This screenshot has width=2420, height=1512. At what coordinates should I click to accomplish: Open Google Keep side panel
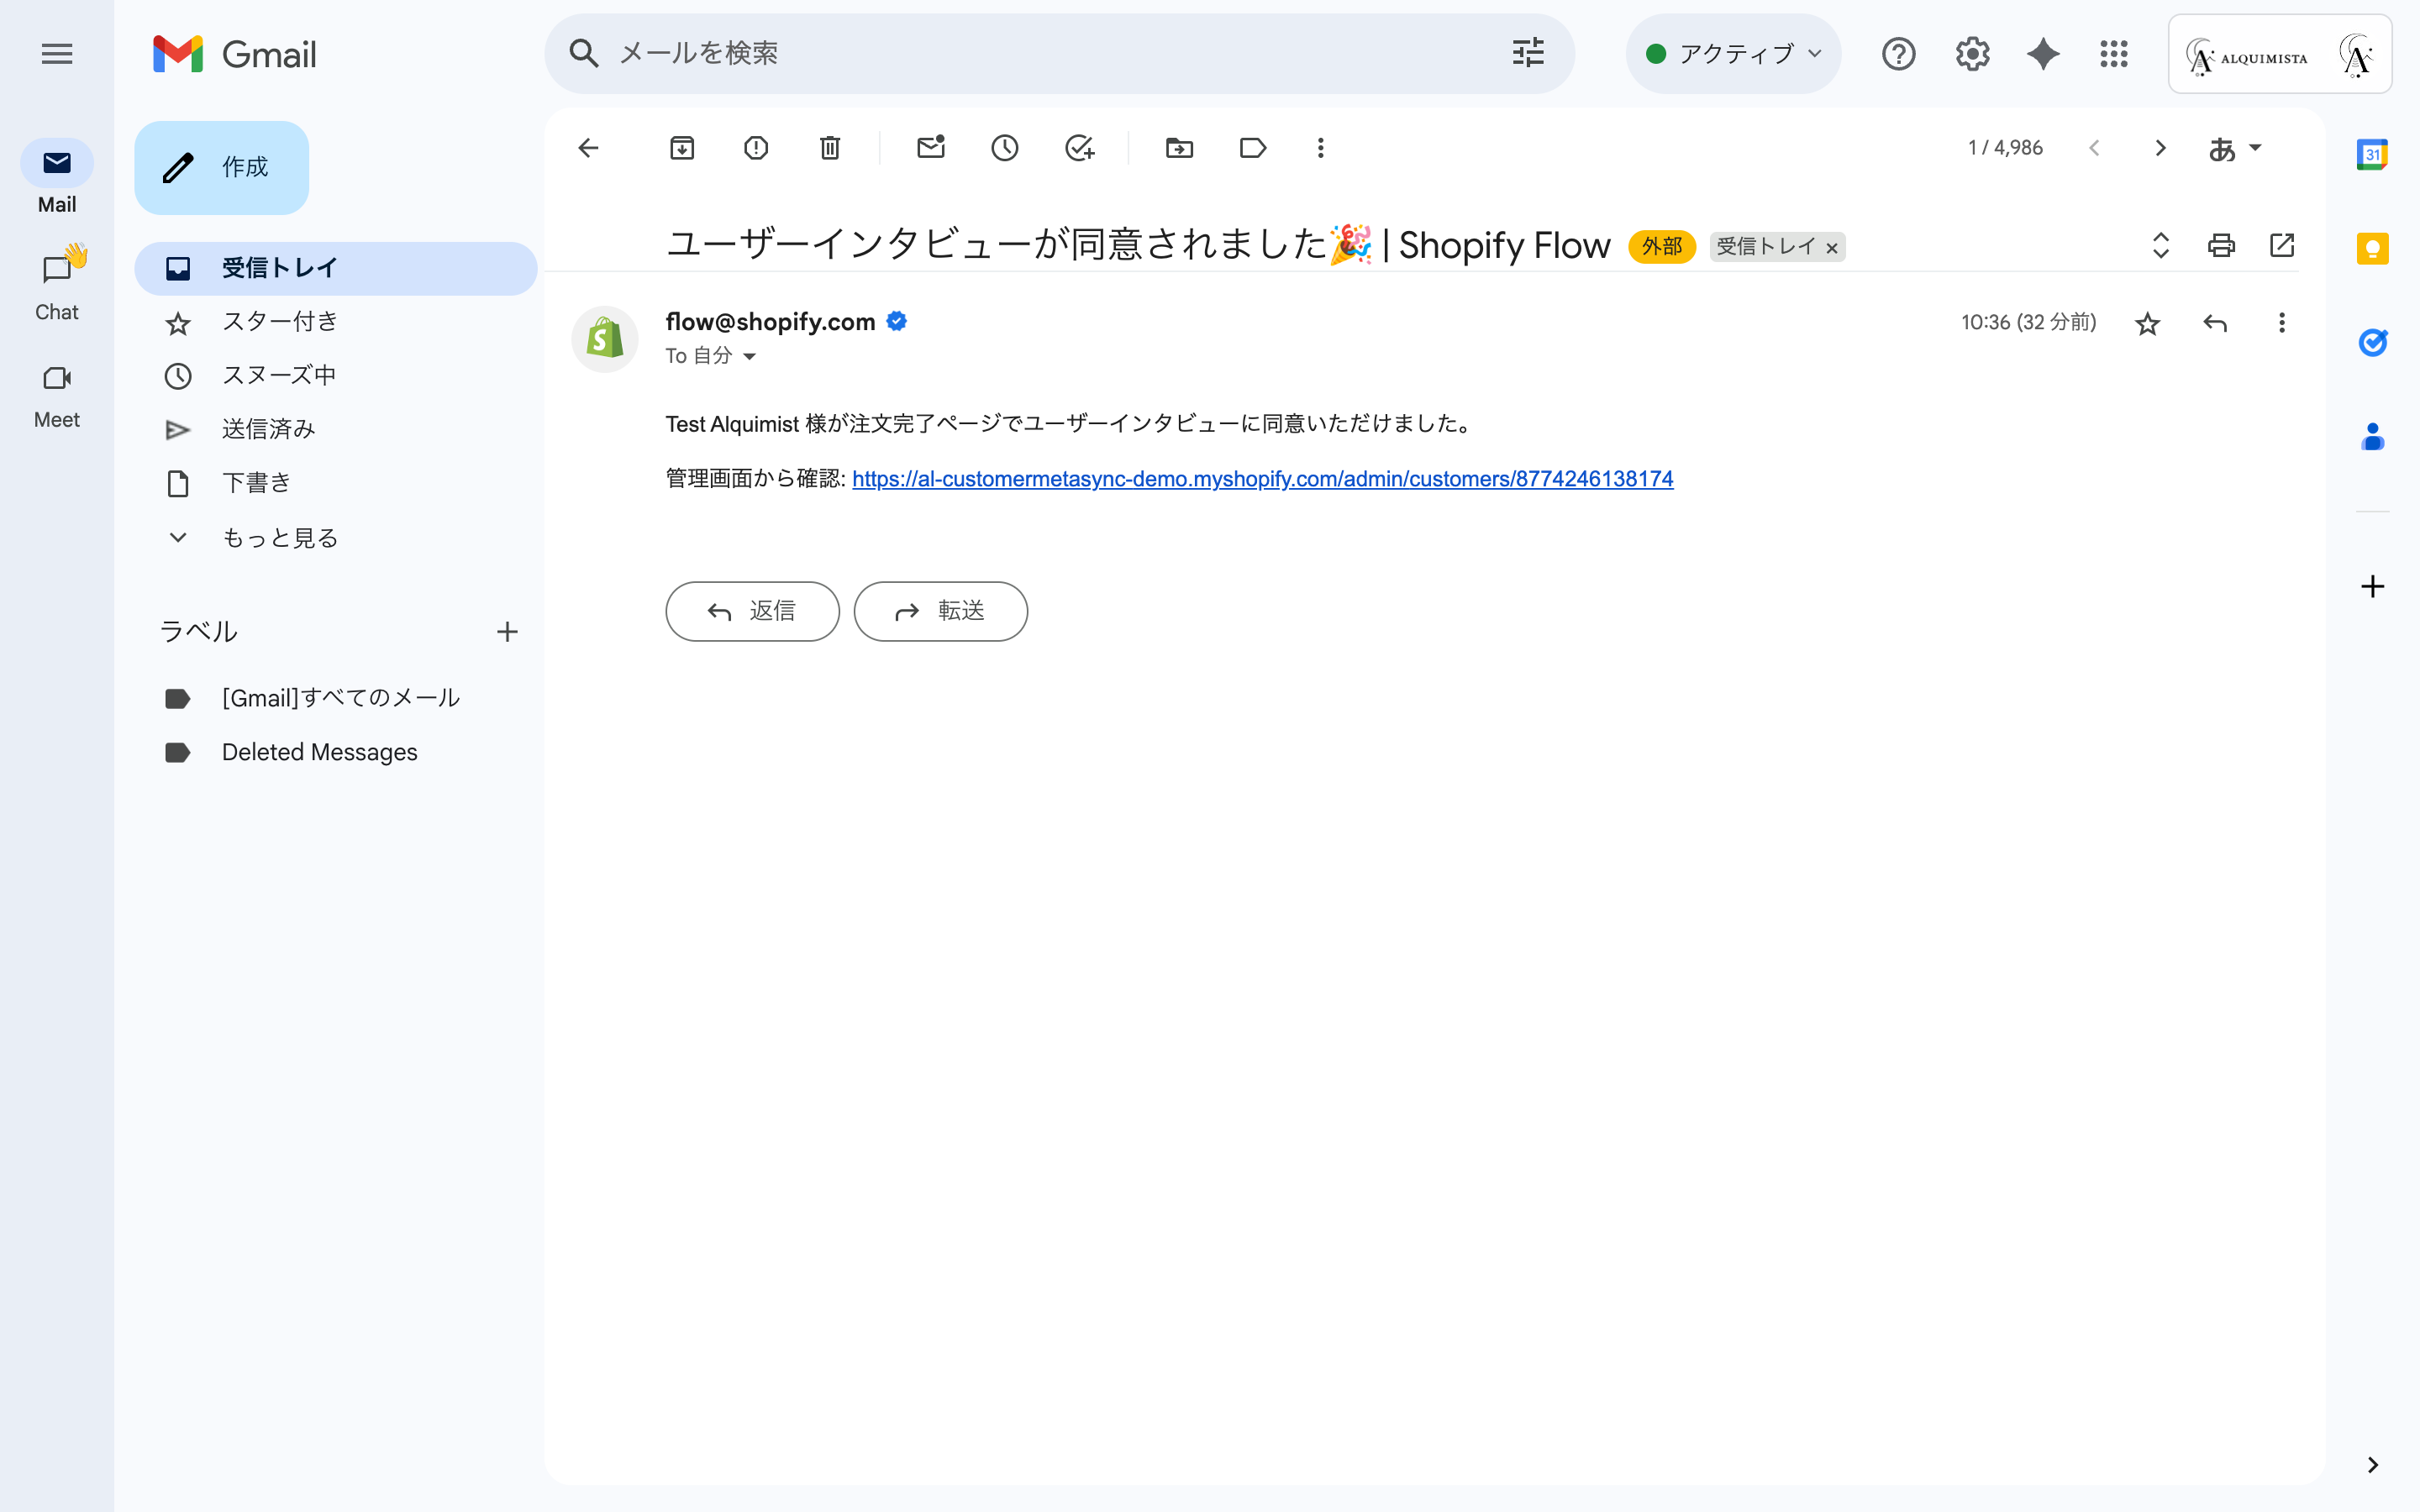[x=2372, y=248]
